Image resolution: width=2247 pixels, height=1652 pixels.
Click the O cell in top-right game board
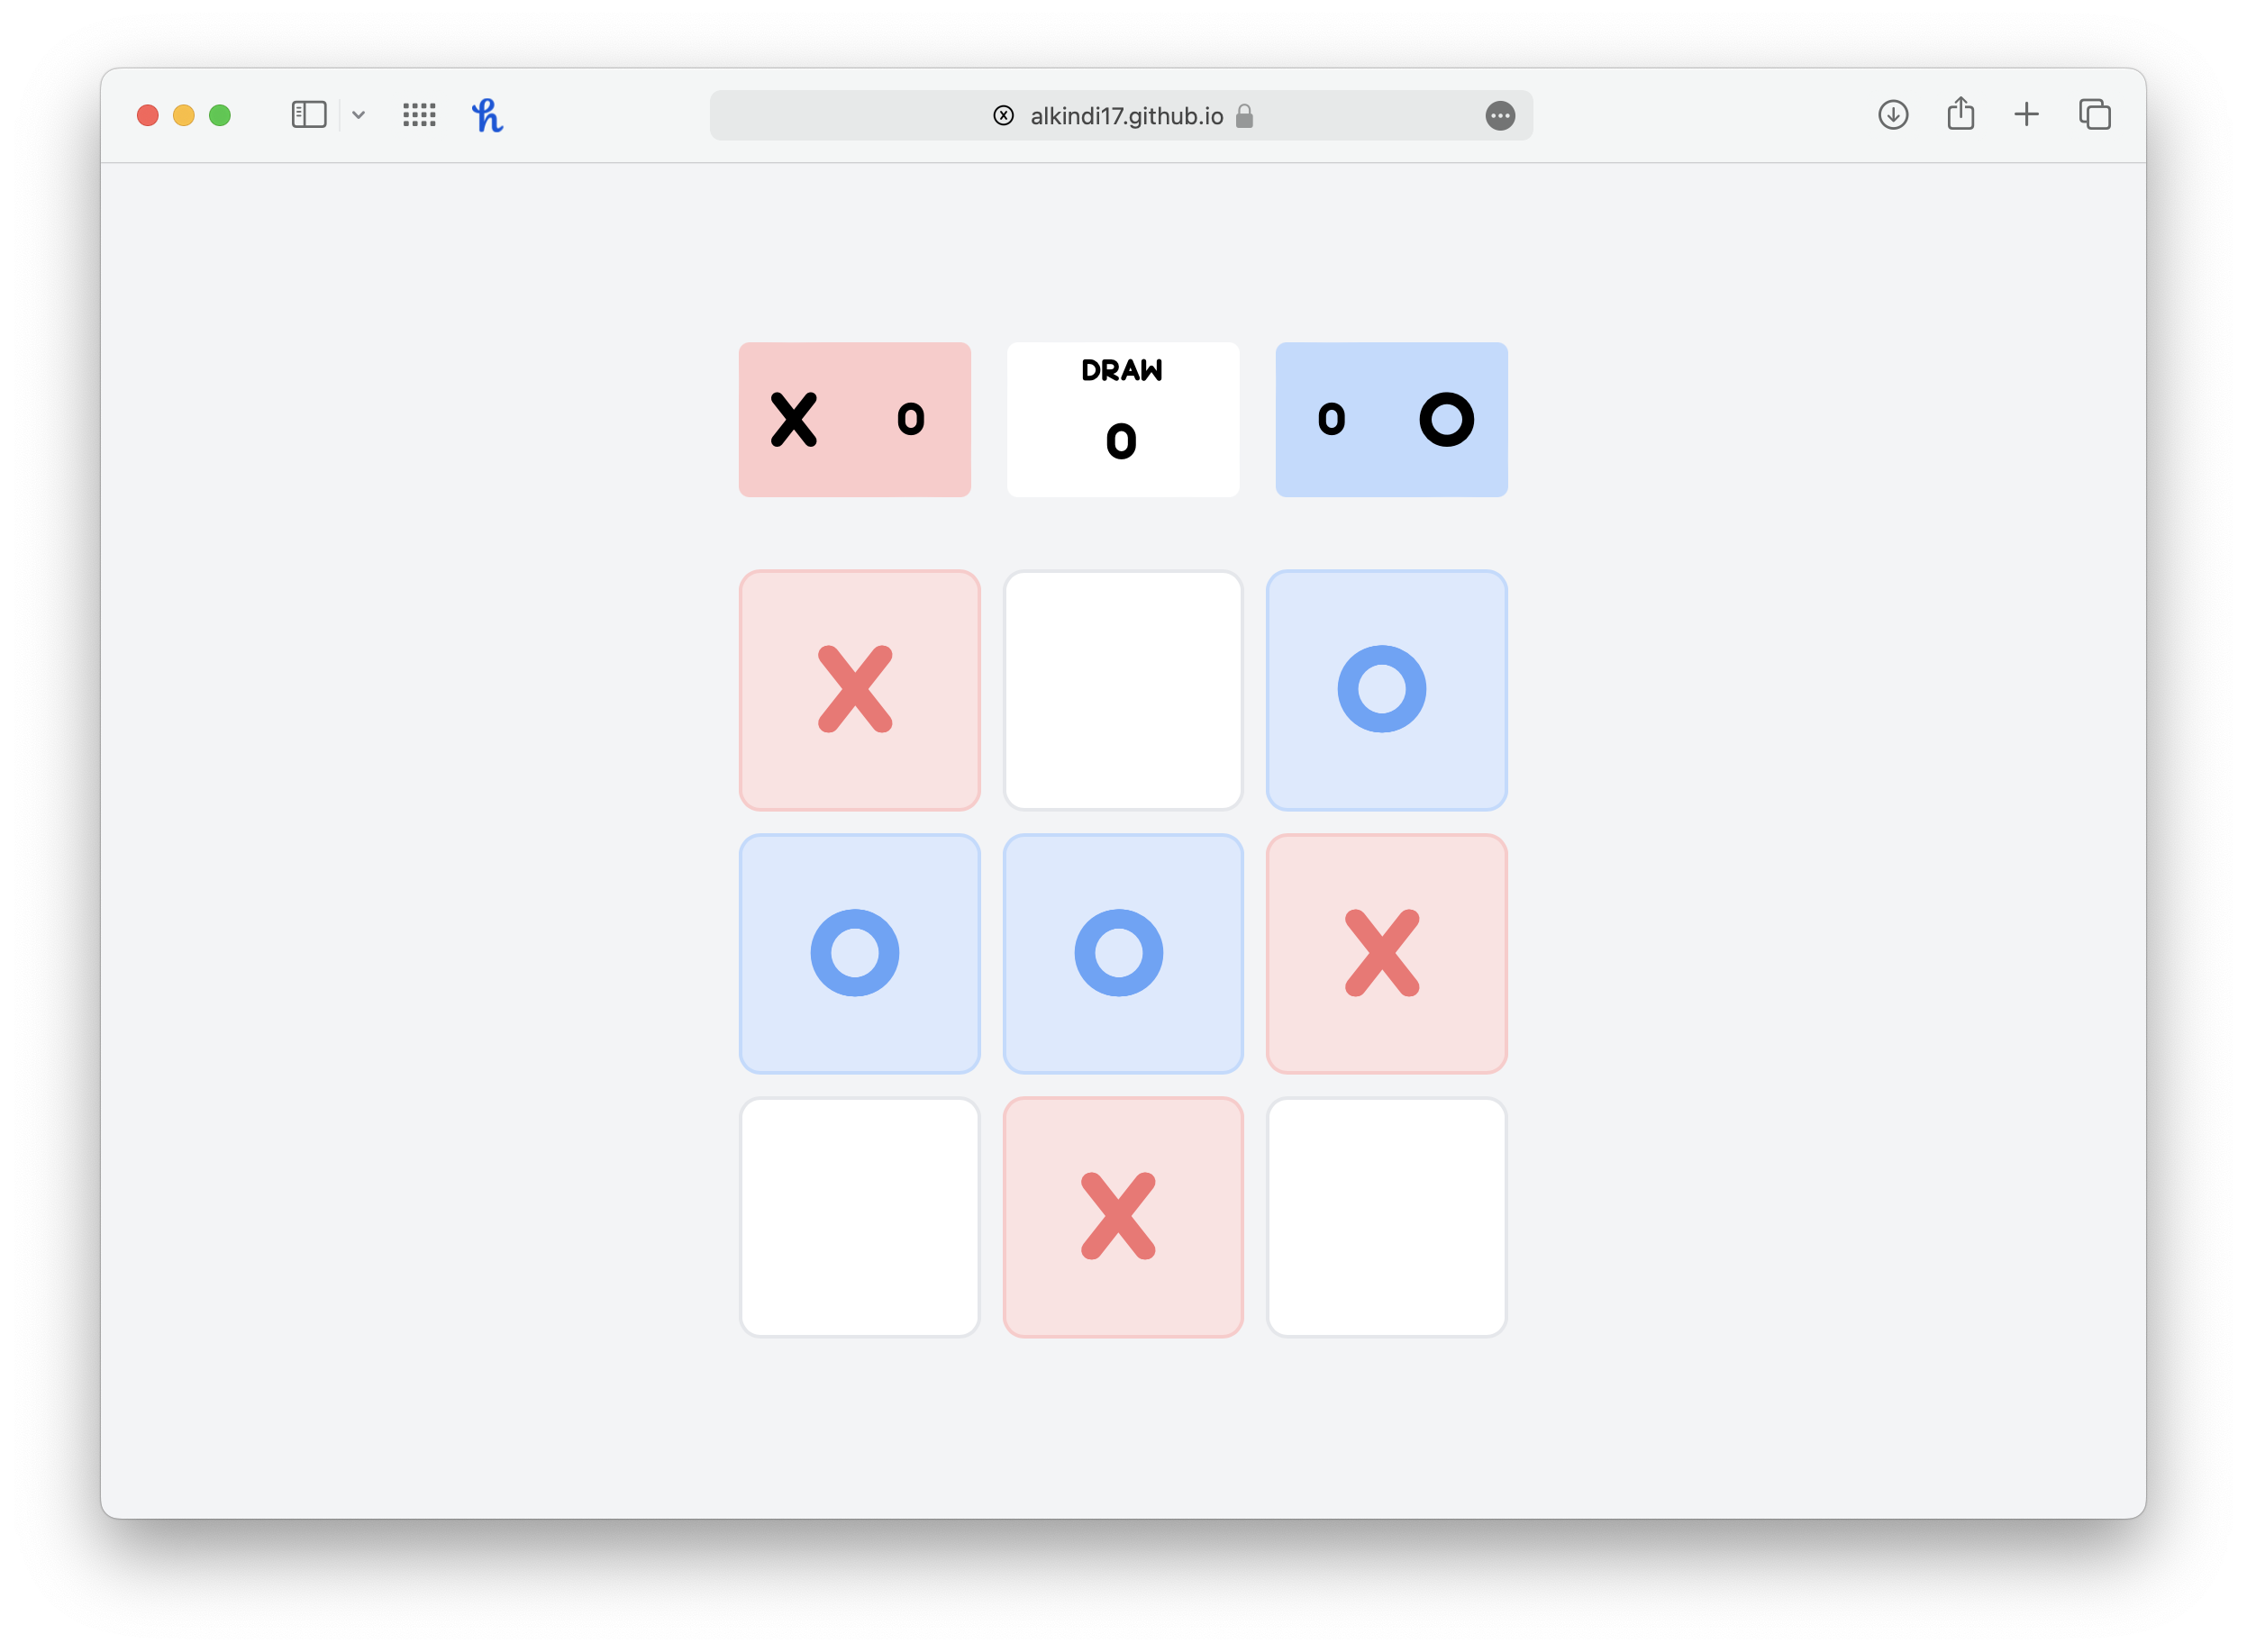[x=1384, y=687]
